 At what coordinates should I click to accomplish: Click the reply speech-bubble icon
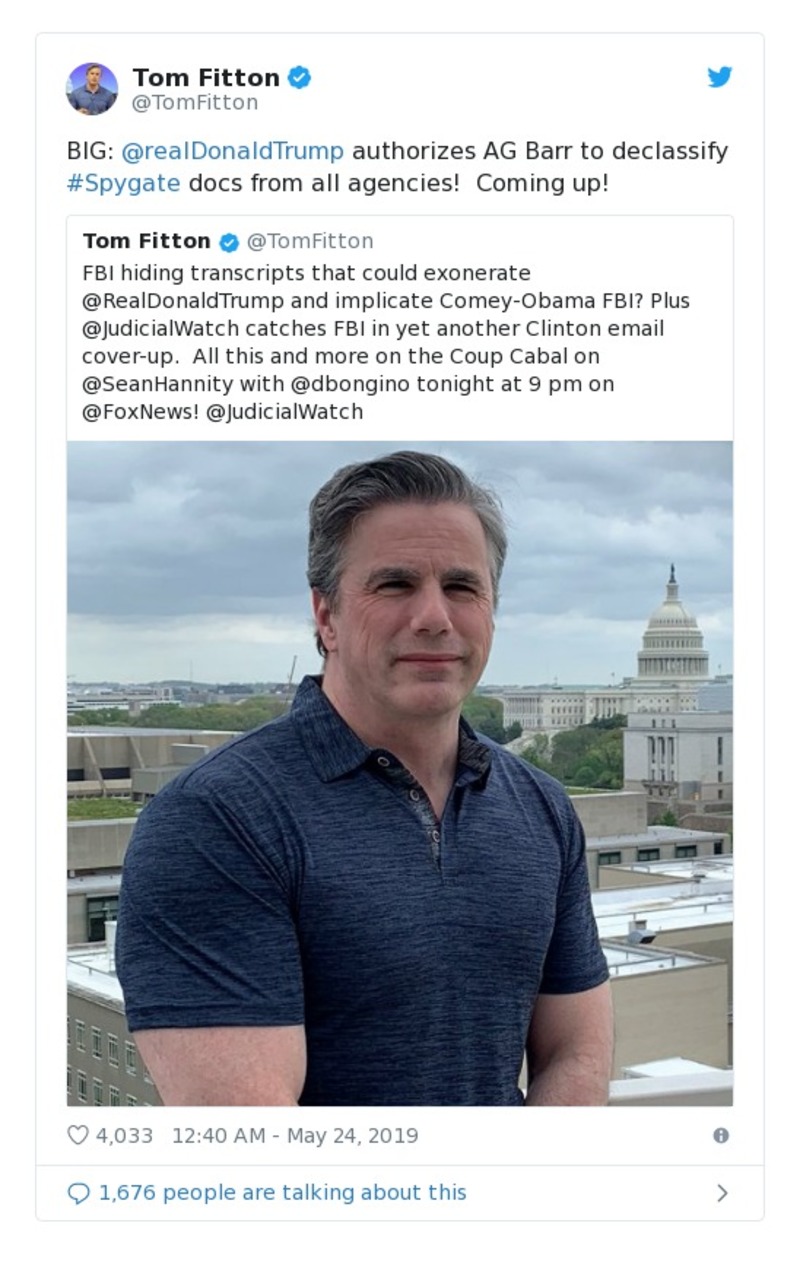[x=78, y=1192]
